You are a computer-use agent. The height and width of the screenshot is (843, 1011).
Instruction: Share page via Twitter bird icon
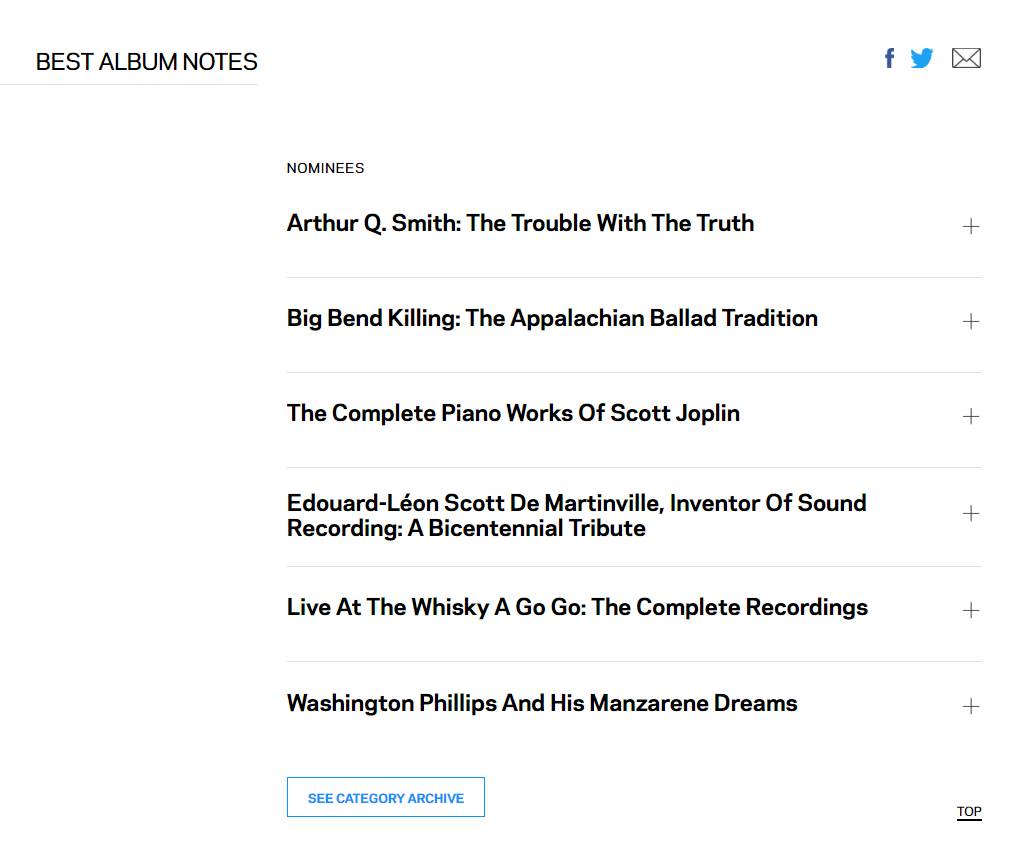point(922,58)
